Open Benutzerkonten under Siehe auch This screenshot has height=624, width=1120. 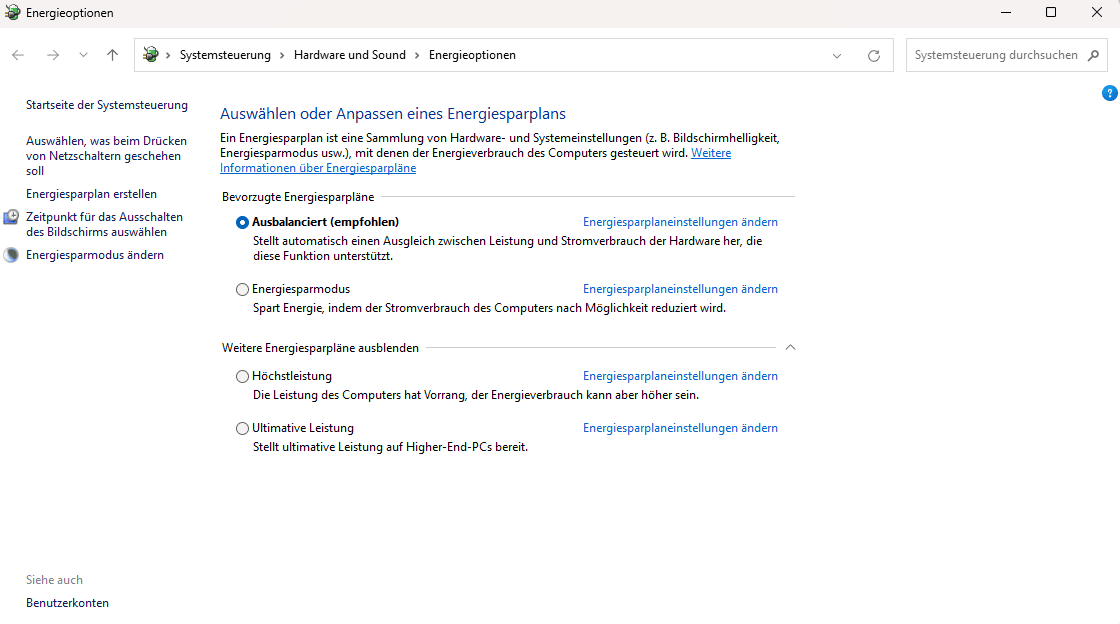[x=68, y=603]
